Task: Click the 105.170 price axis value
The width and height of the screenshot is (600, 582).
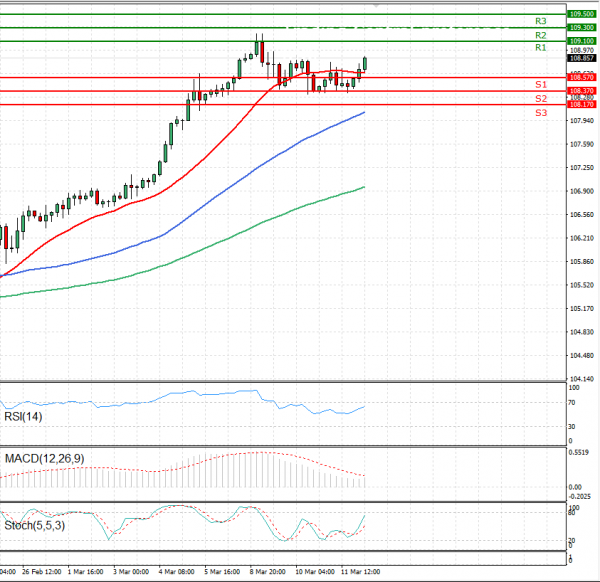Action: click(x=582, y=308)
